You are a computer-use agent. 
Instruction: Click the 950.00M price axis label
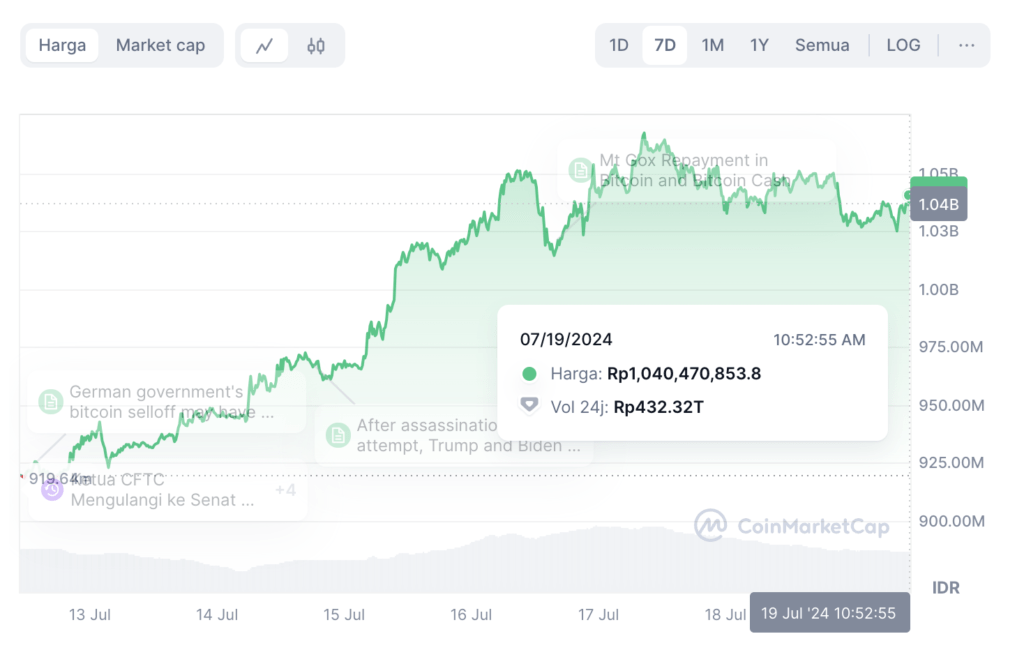[951, 405]
